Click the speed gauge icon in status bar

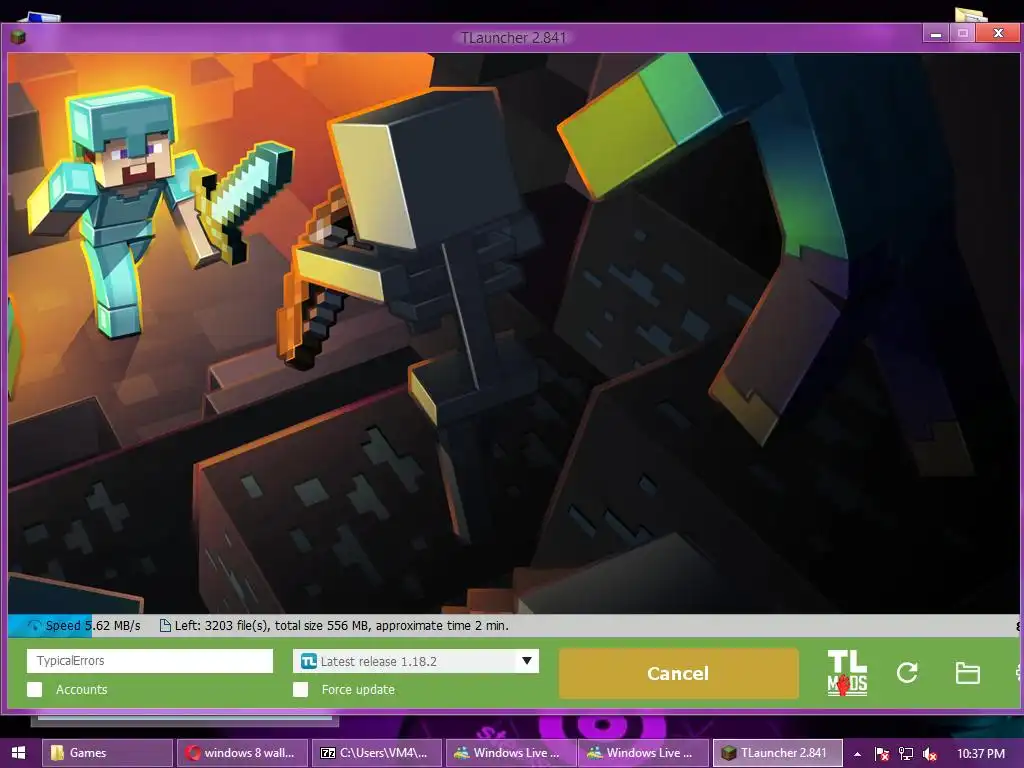34,626
